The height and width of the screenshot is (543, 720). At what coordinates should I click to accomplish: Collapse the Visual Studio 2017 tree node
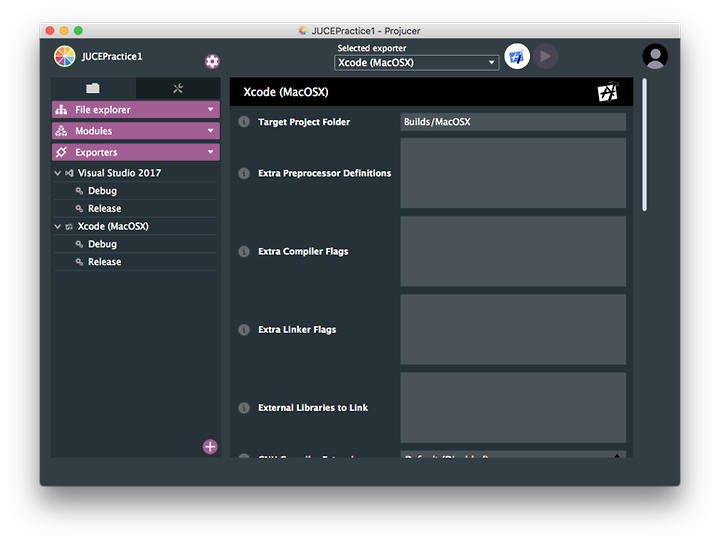click(x=57, y=173)
